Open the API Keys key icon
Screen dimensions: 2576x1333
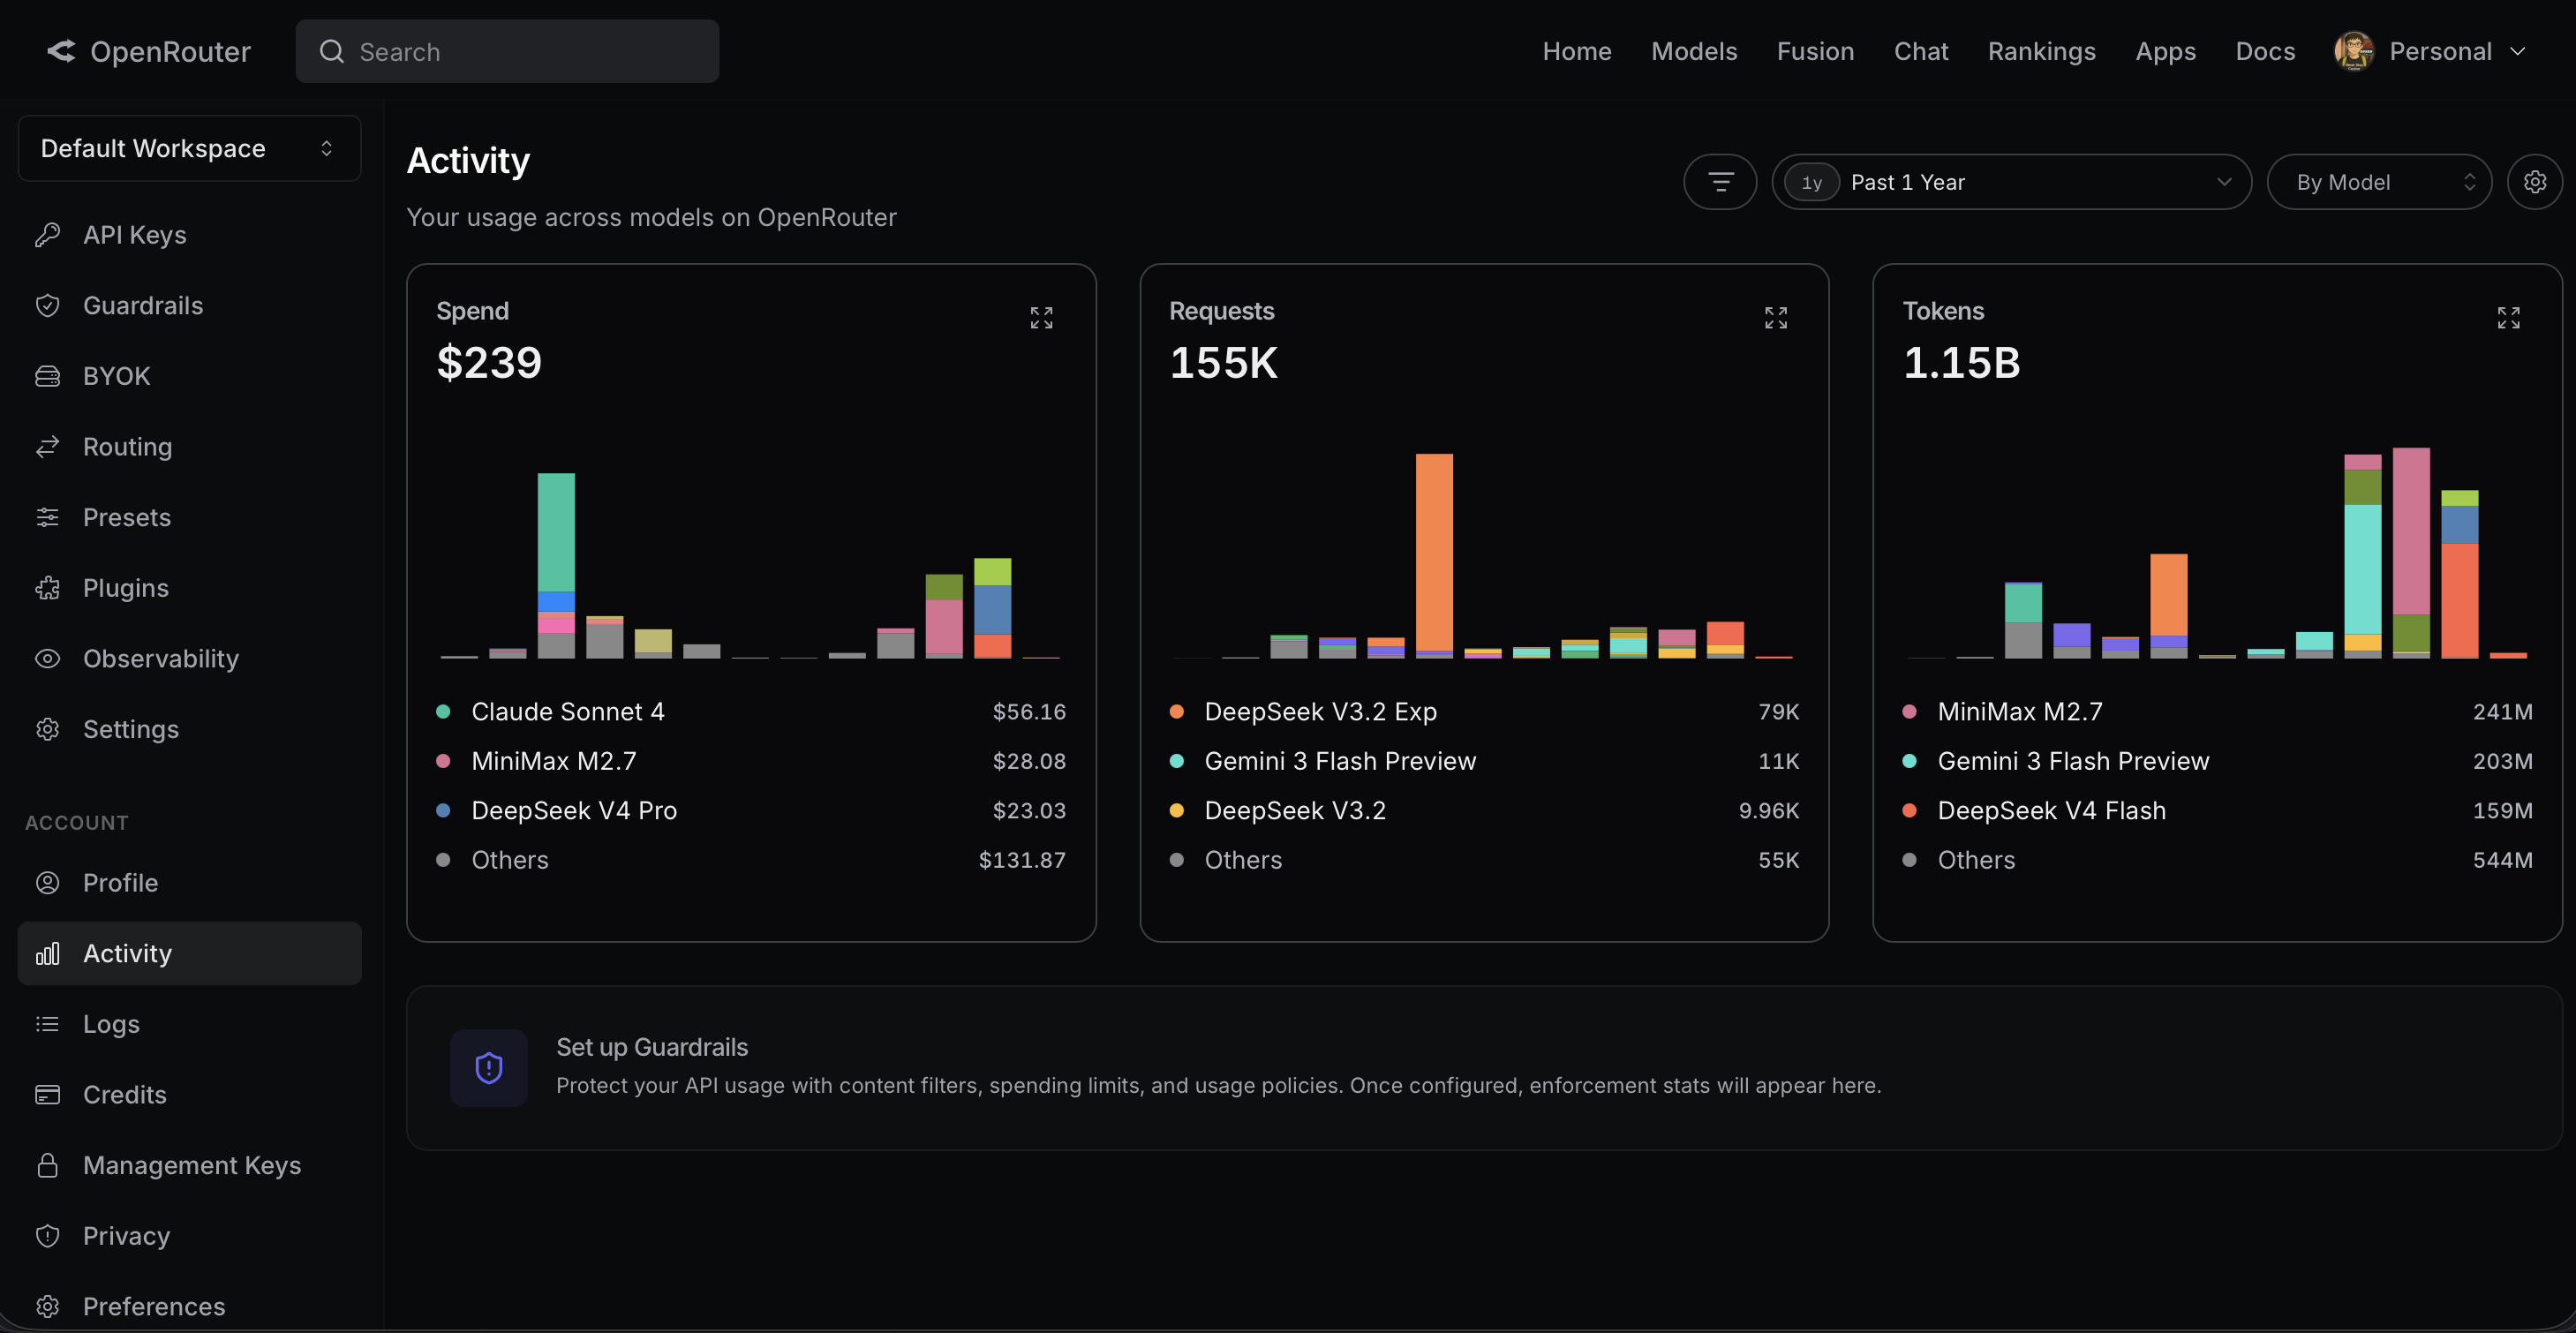tap(47, 235)
